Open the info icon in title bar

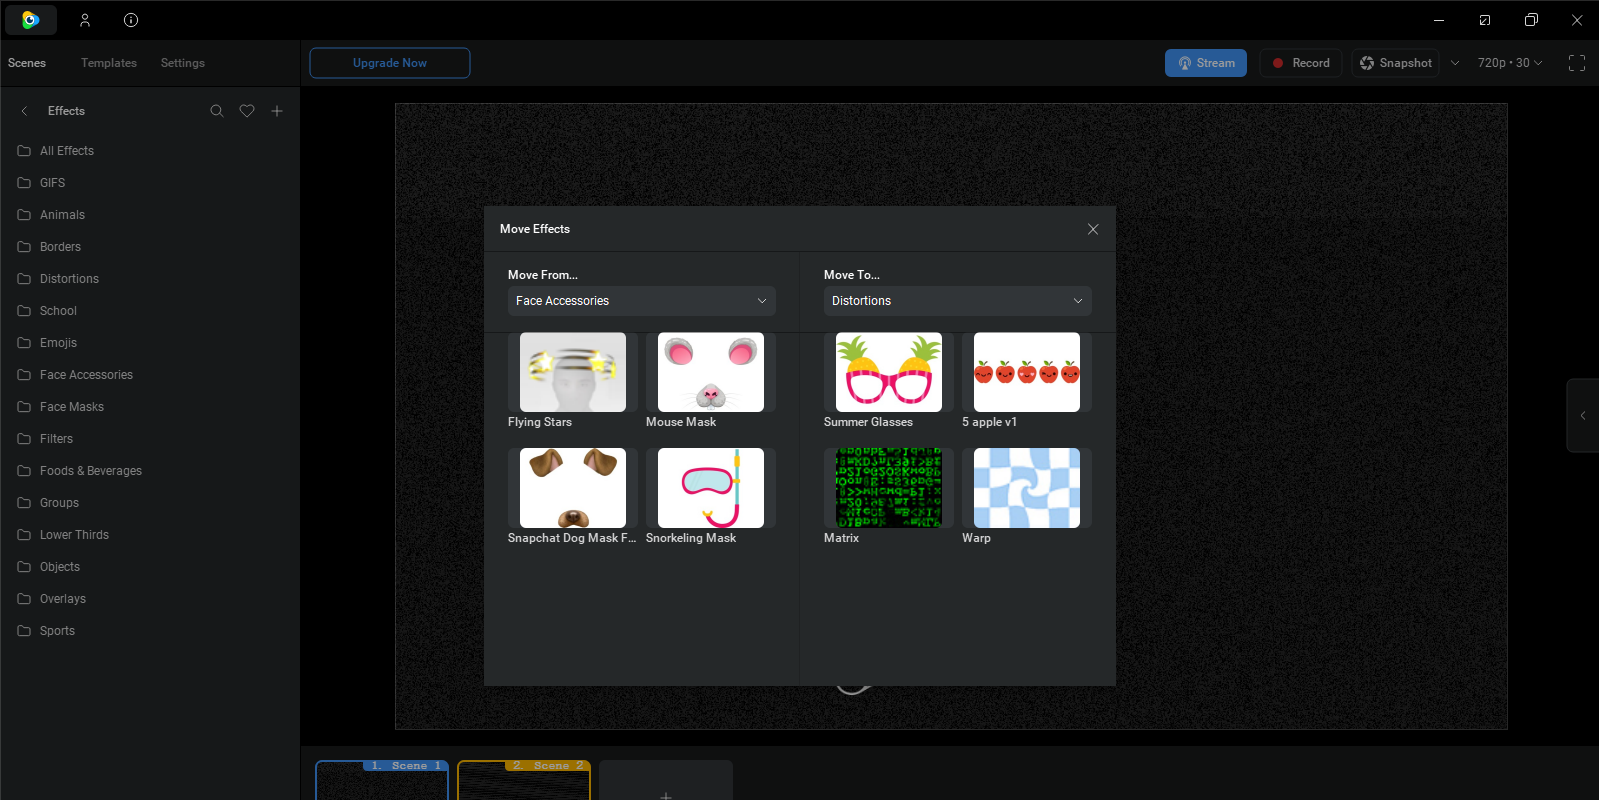[x=131, y=20]
